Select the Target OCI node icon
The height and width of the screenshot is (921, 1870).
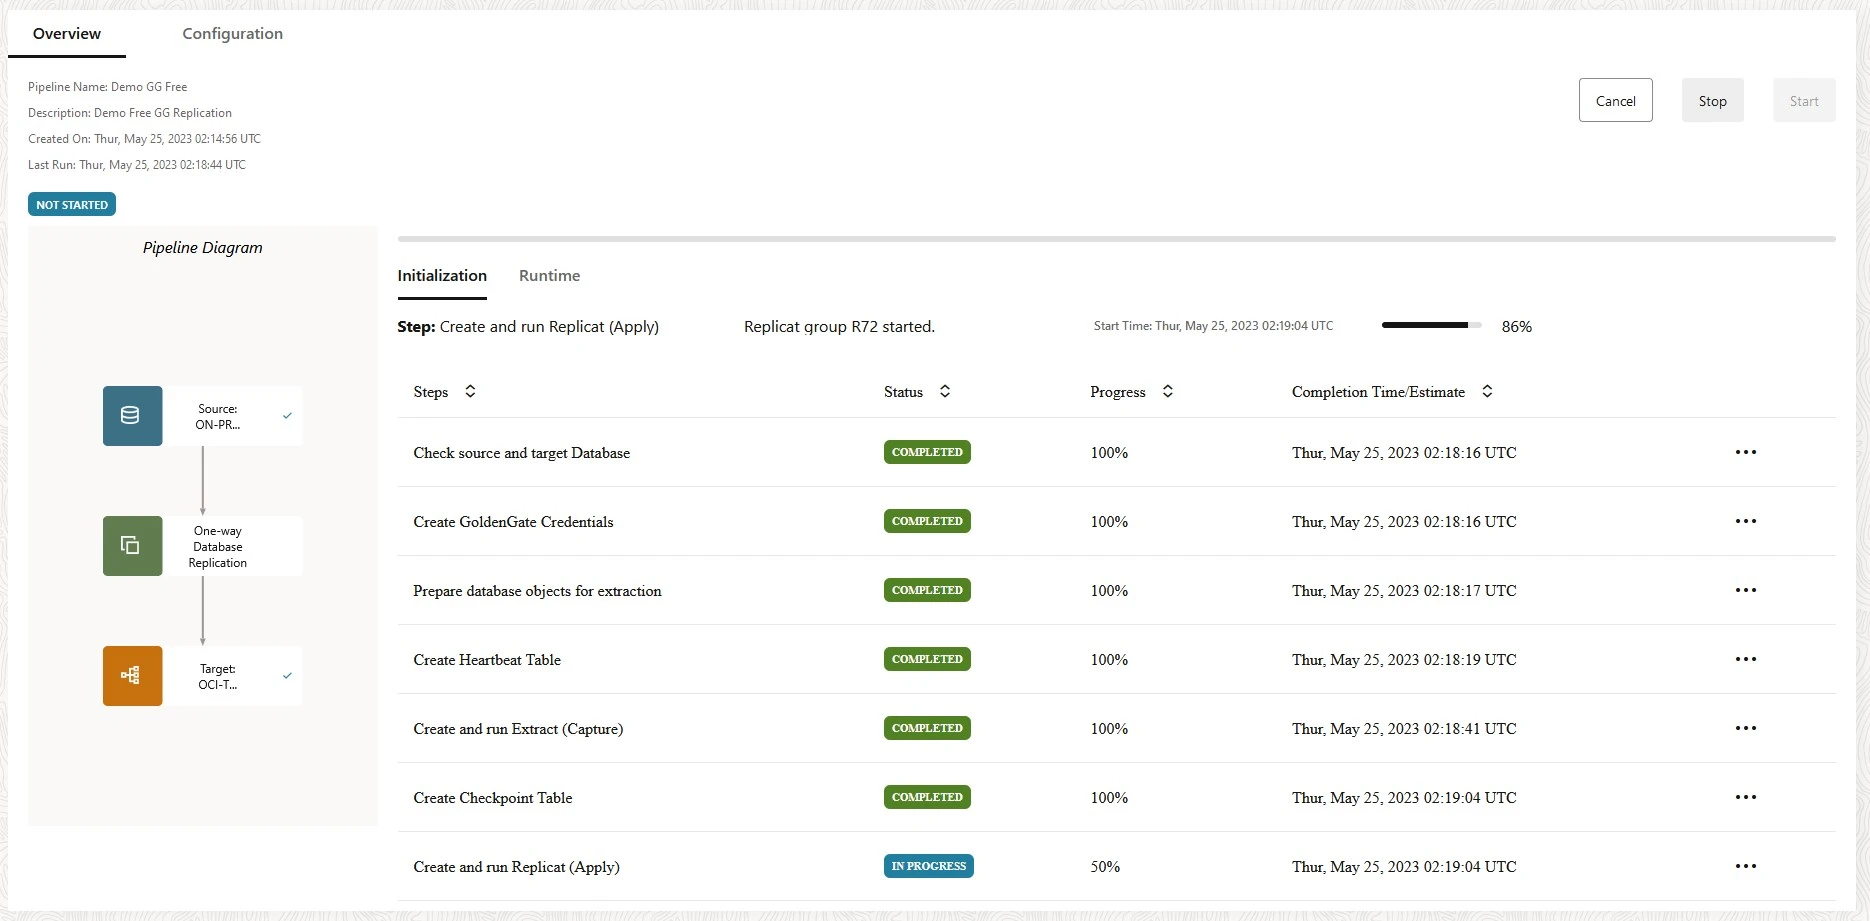131,676
